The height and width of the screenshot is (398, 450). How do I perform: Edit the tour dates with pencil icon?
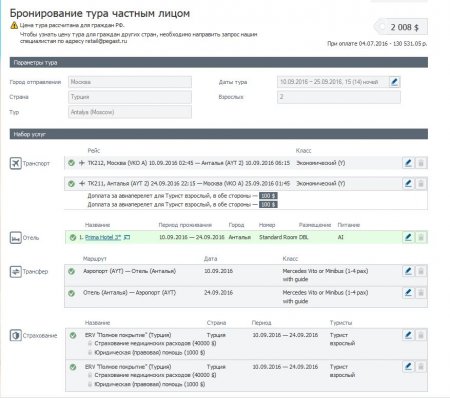coord(394,82)
